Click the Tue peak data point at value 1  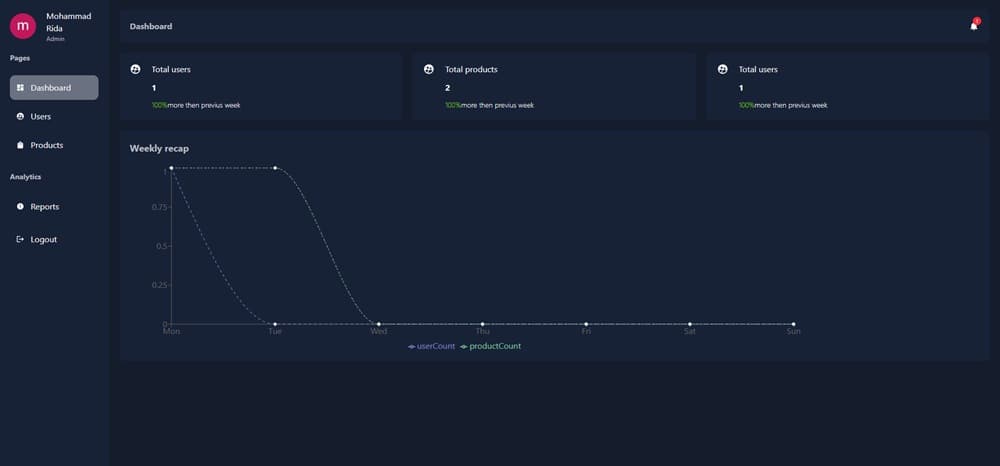(x=275, y=168)
